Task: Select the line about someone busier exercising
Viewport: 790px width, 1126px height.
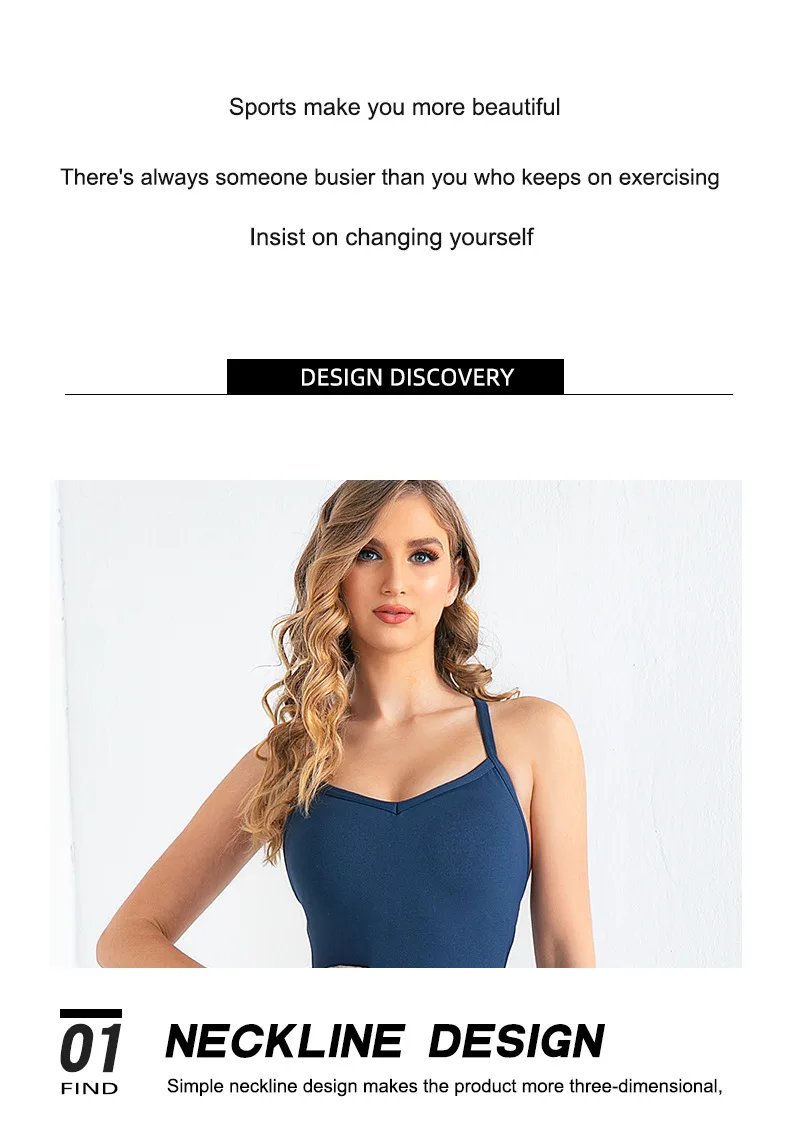Action: point(390,177)
